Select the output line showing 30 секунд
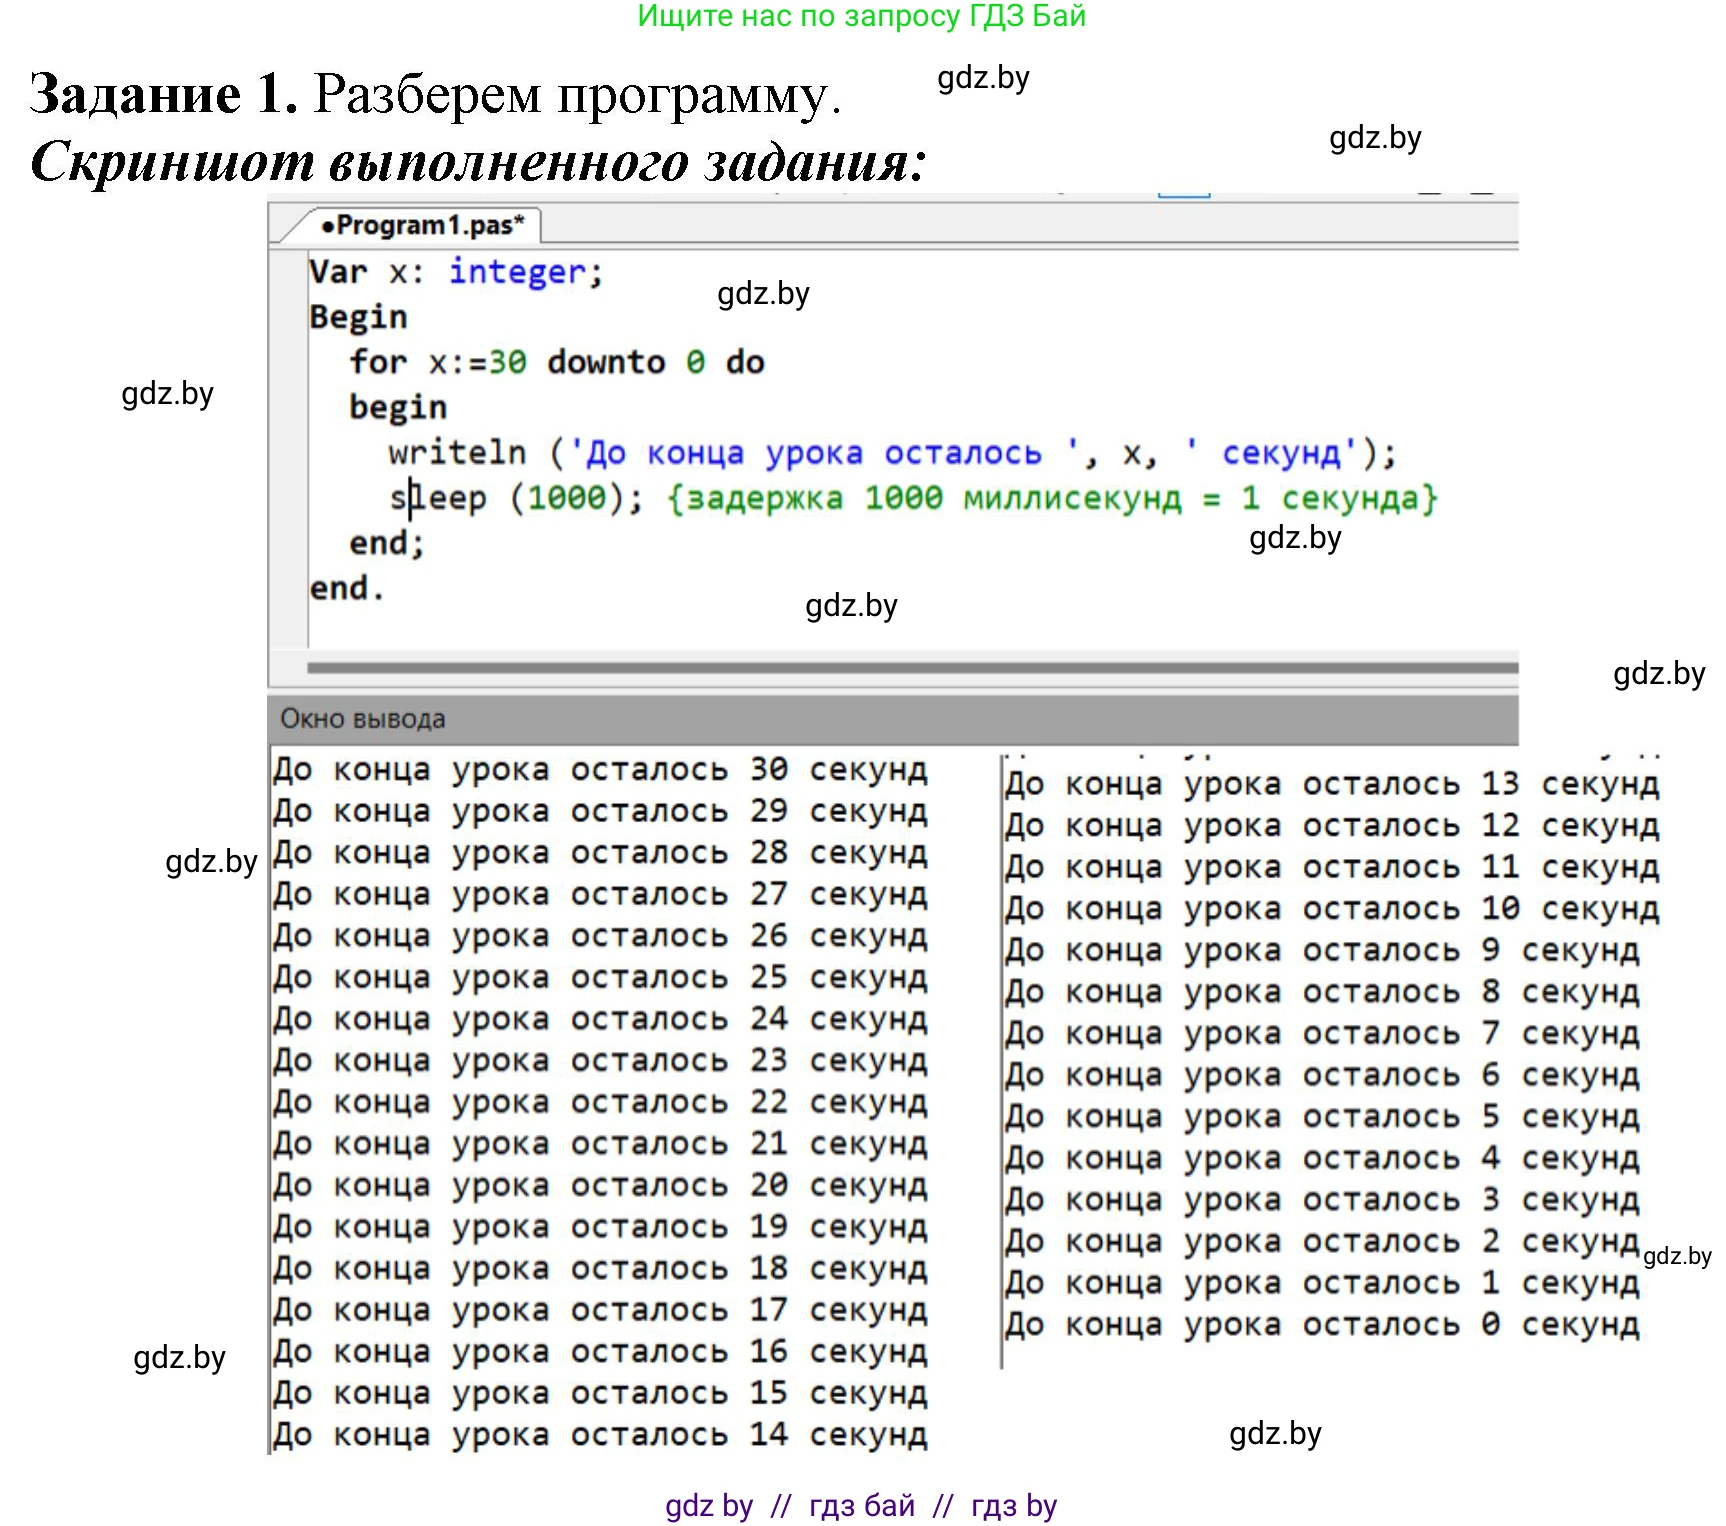Screen dimensions: 1726x1526 coord(600,770)
